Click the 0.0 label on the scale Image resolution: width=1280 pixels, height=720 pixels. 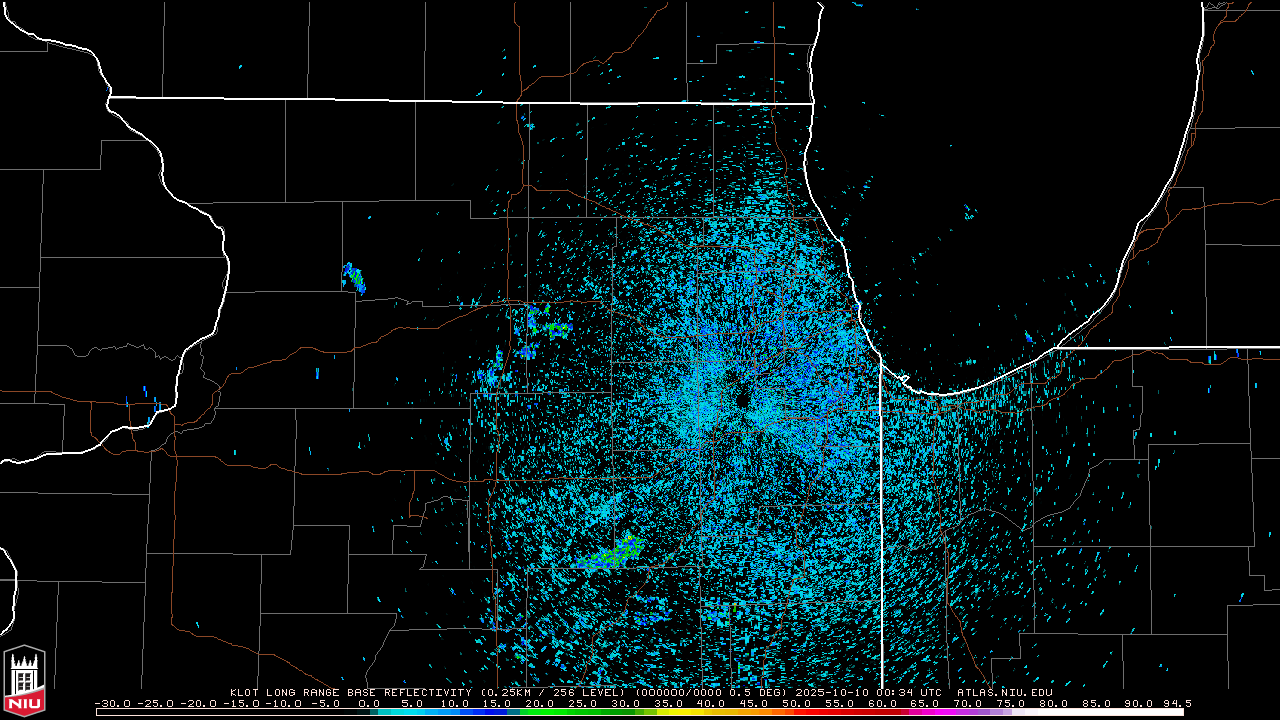click(369, 703)
